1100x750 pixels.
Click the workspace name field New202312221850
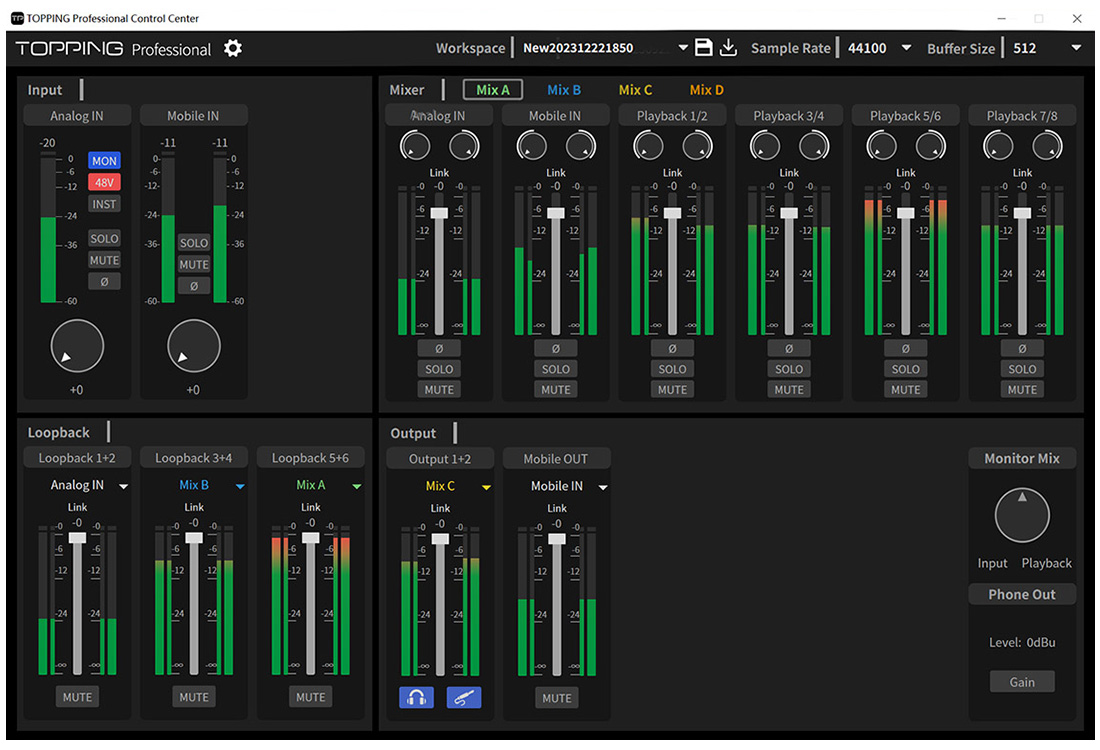tap(580, 46)
